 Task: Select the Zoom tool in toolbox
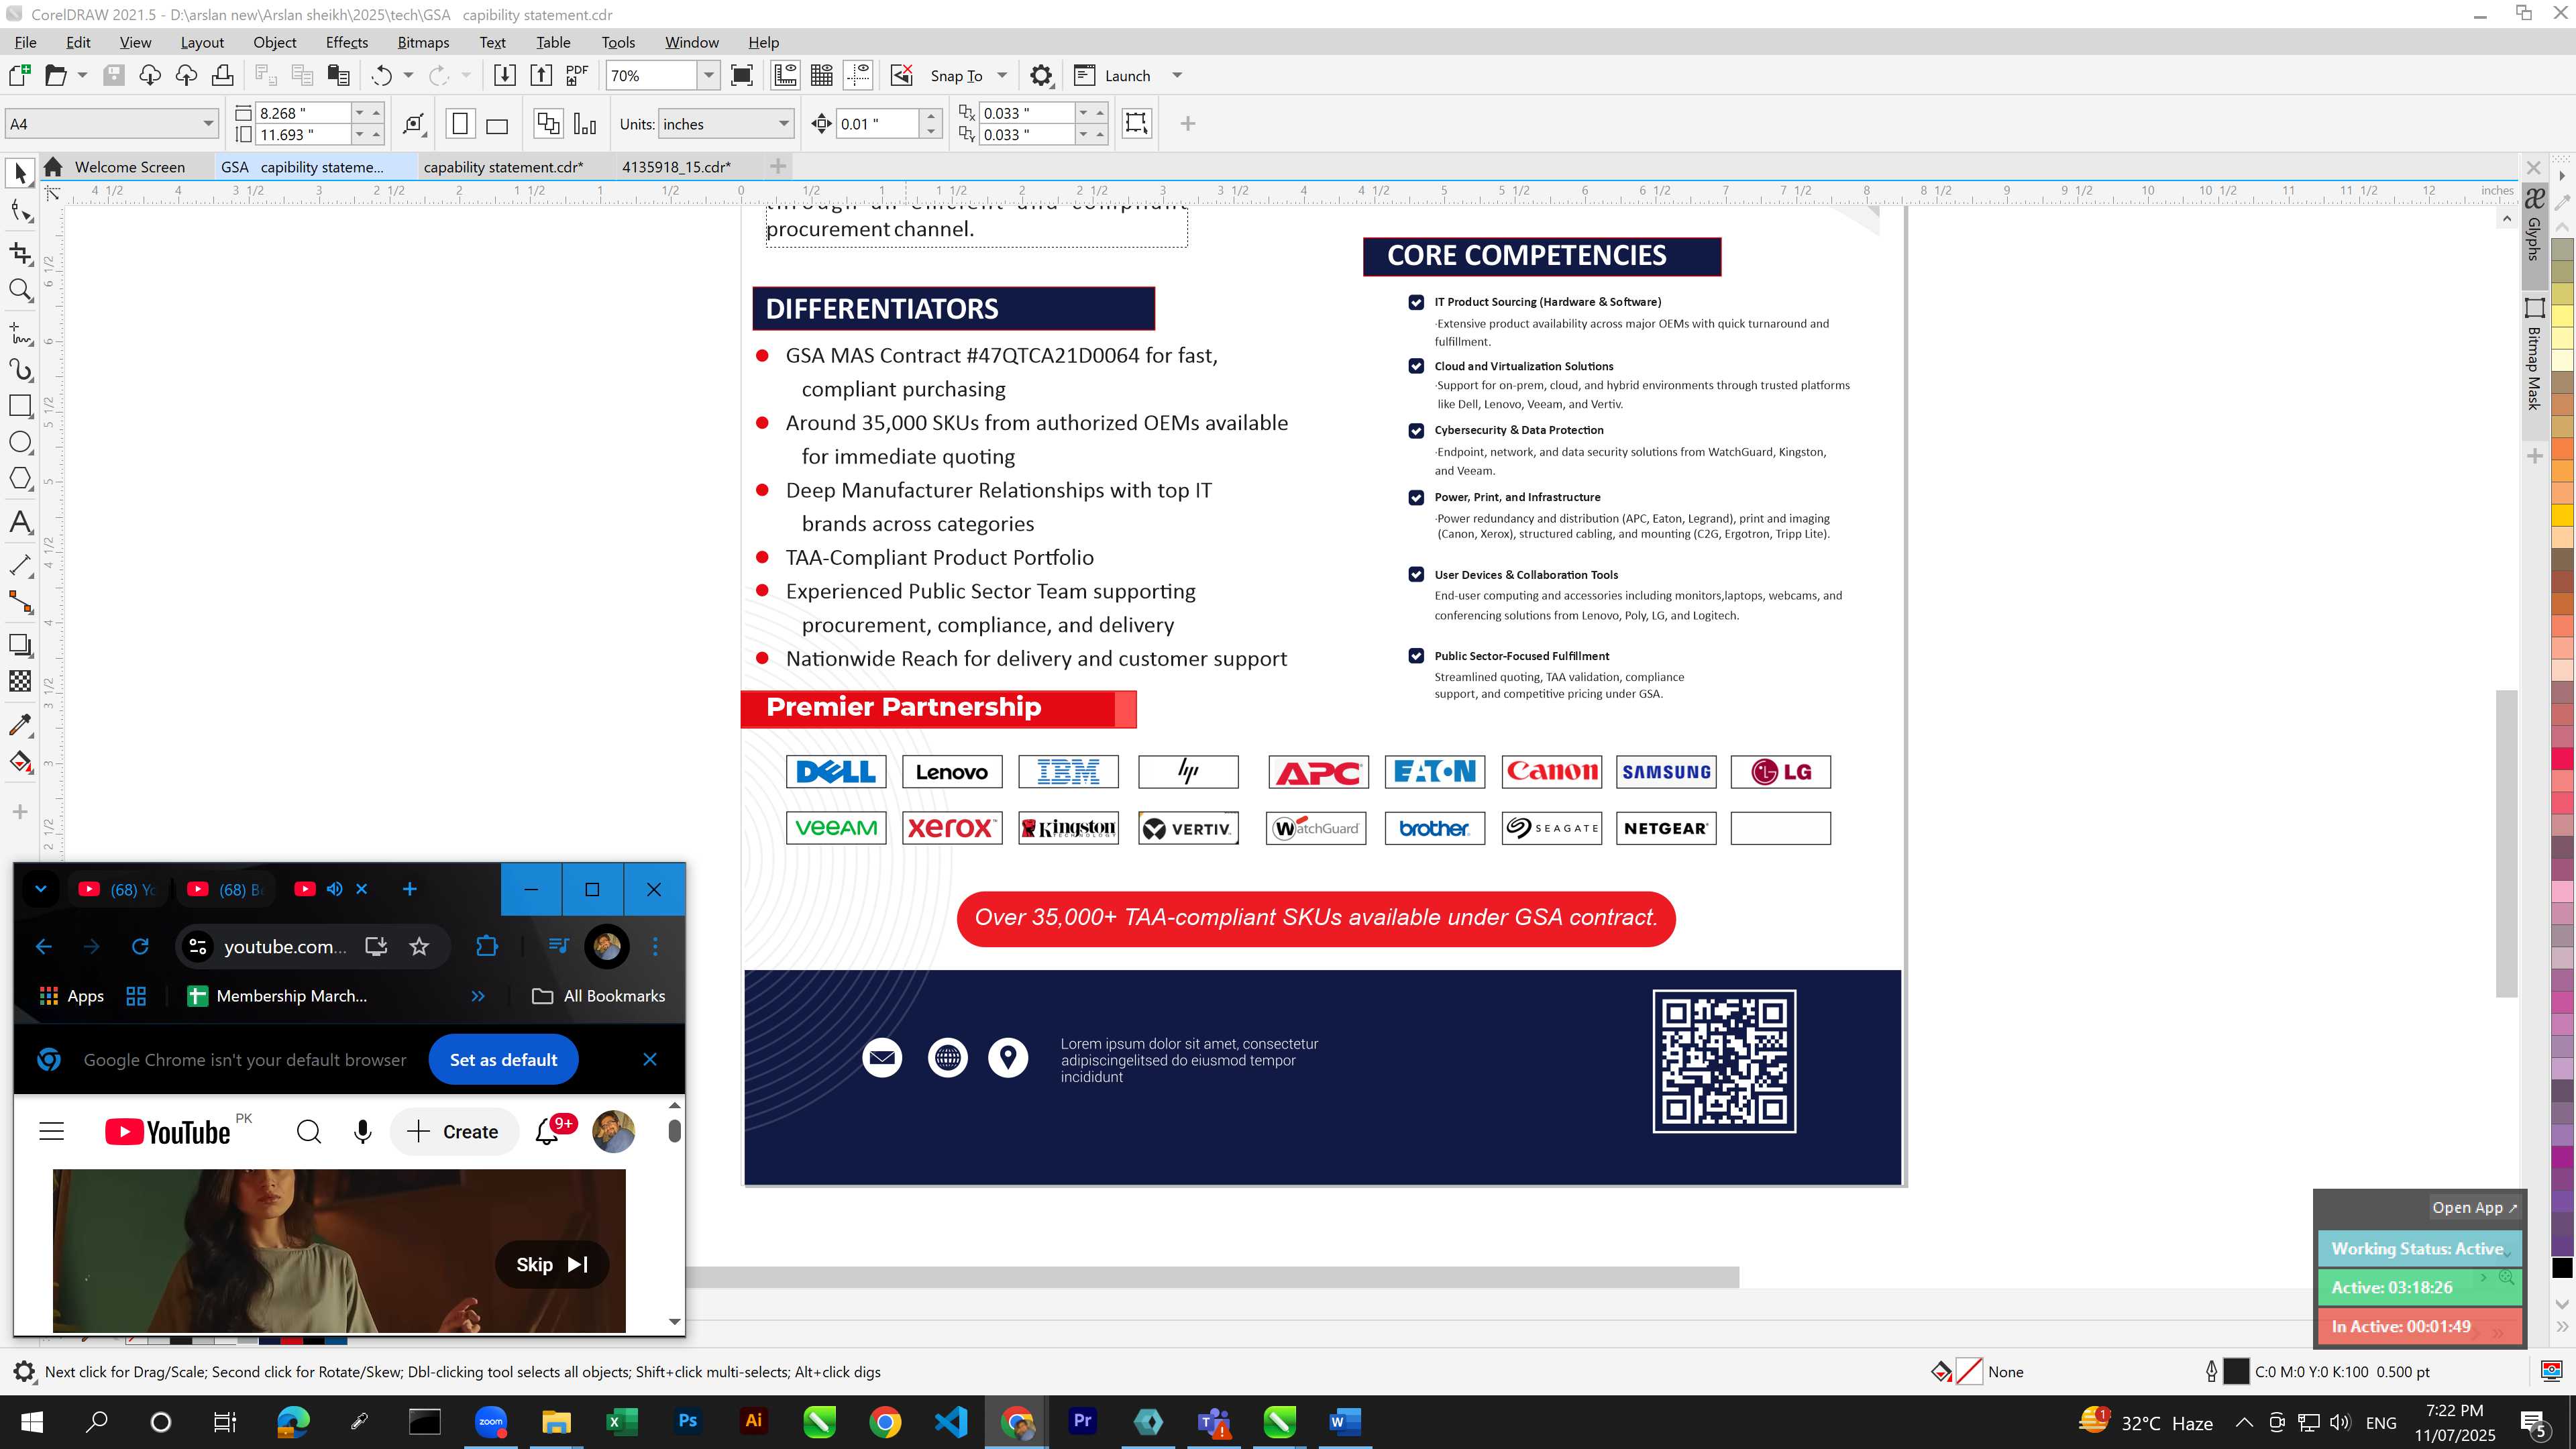coord(20,290)
